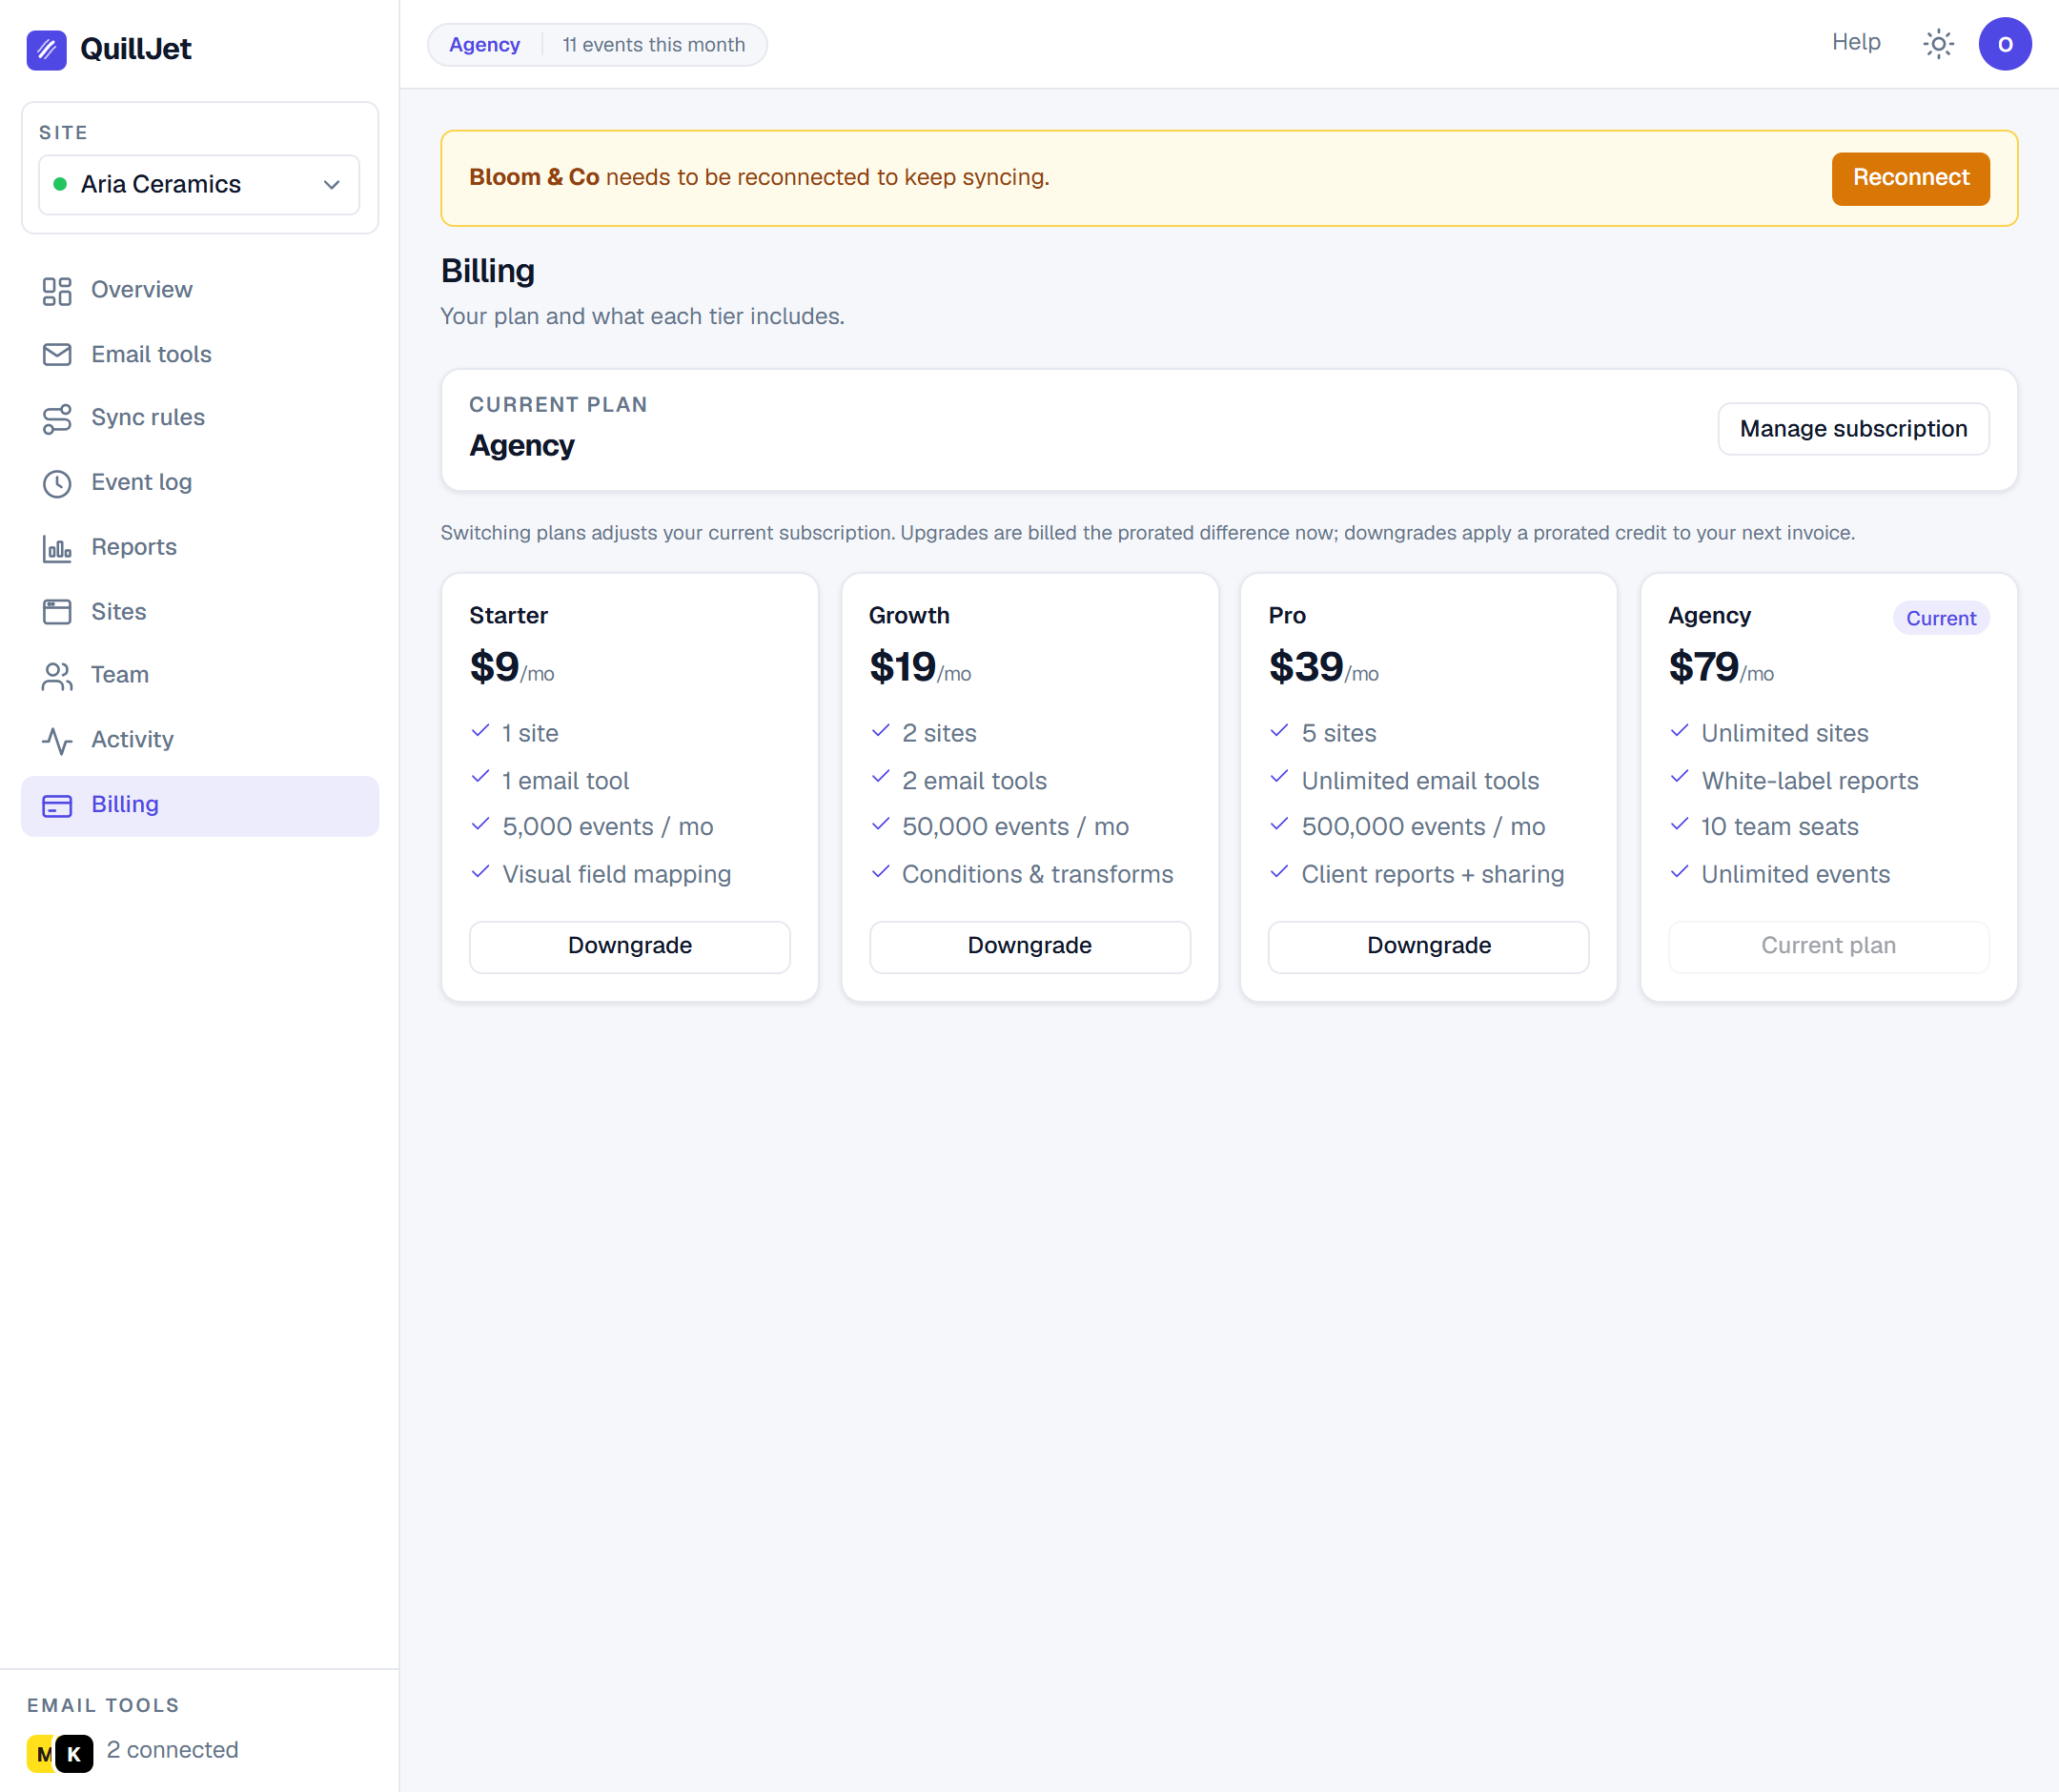Image resolution: width=2059 pixels, height=1792 pixels.
Task: Click the $19/mo Growth price
Action: 920,667
